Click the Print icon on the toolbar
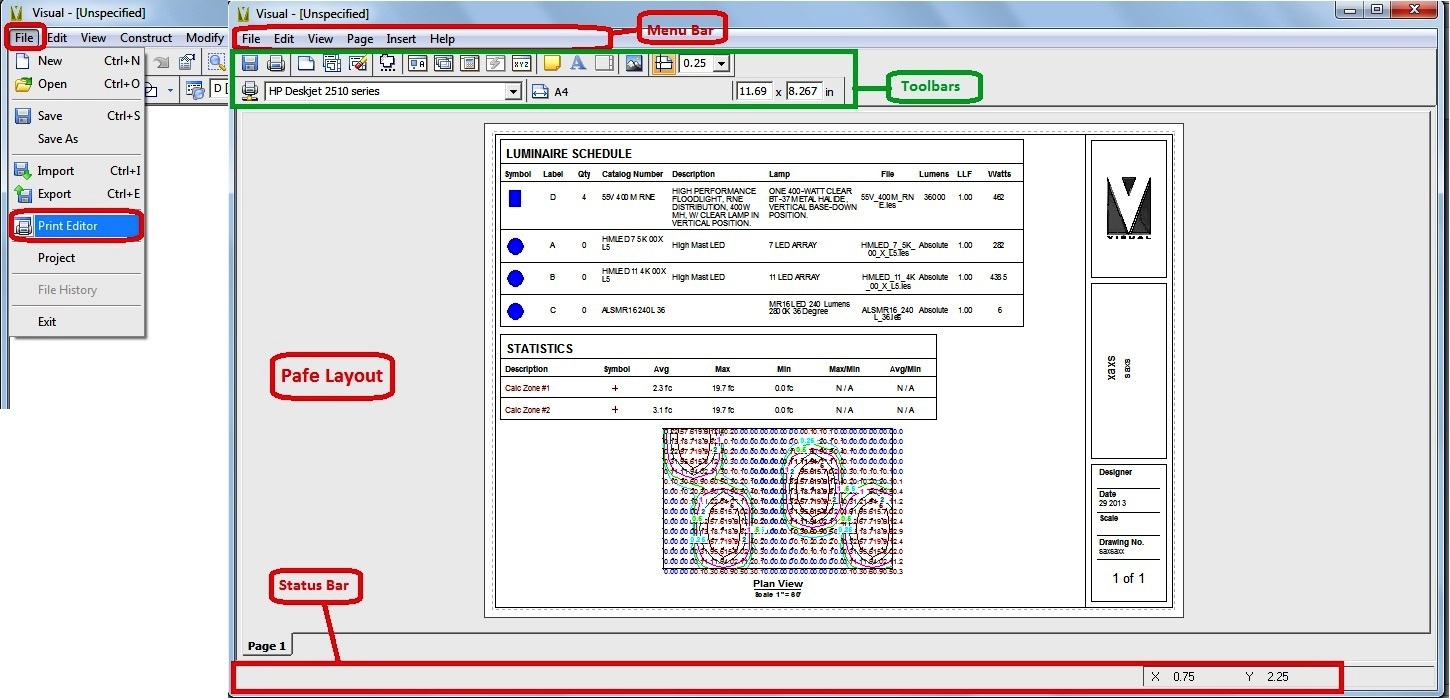 coord(276,63)
